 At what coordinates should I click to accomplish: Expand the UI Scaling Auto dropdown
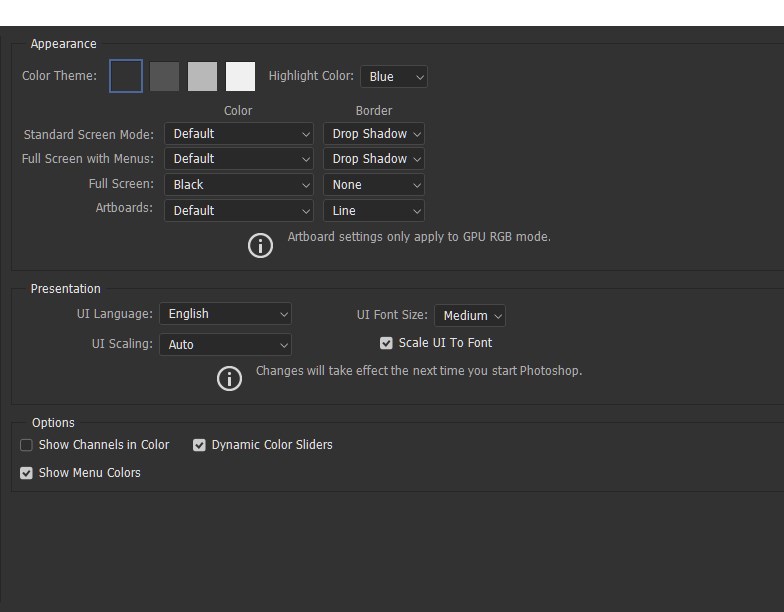(226, 345)
